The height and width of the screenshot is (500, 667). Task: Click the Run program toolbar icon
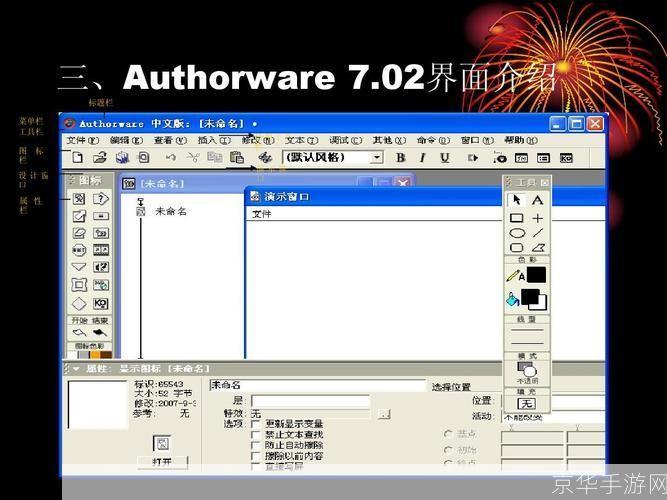coord(472,158)
